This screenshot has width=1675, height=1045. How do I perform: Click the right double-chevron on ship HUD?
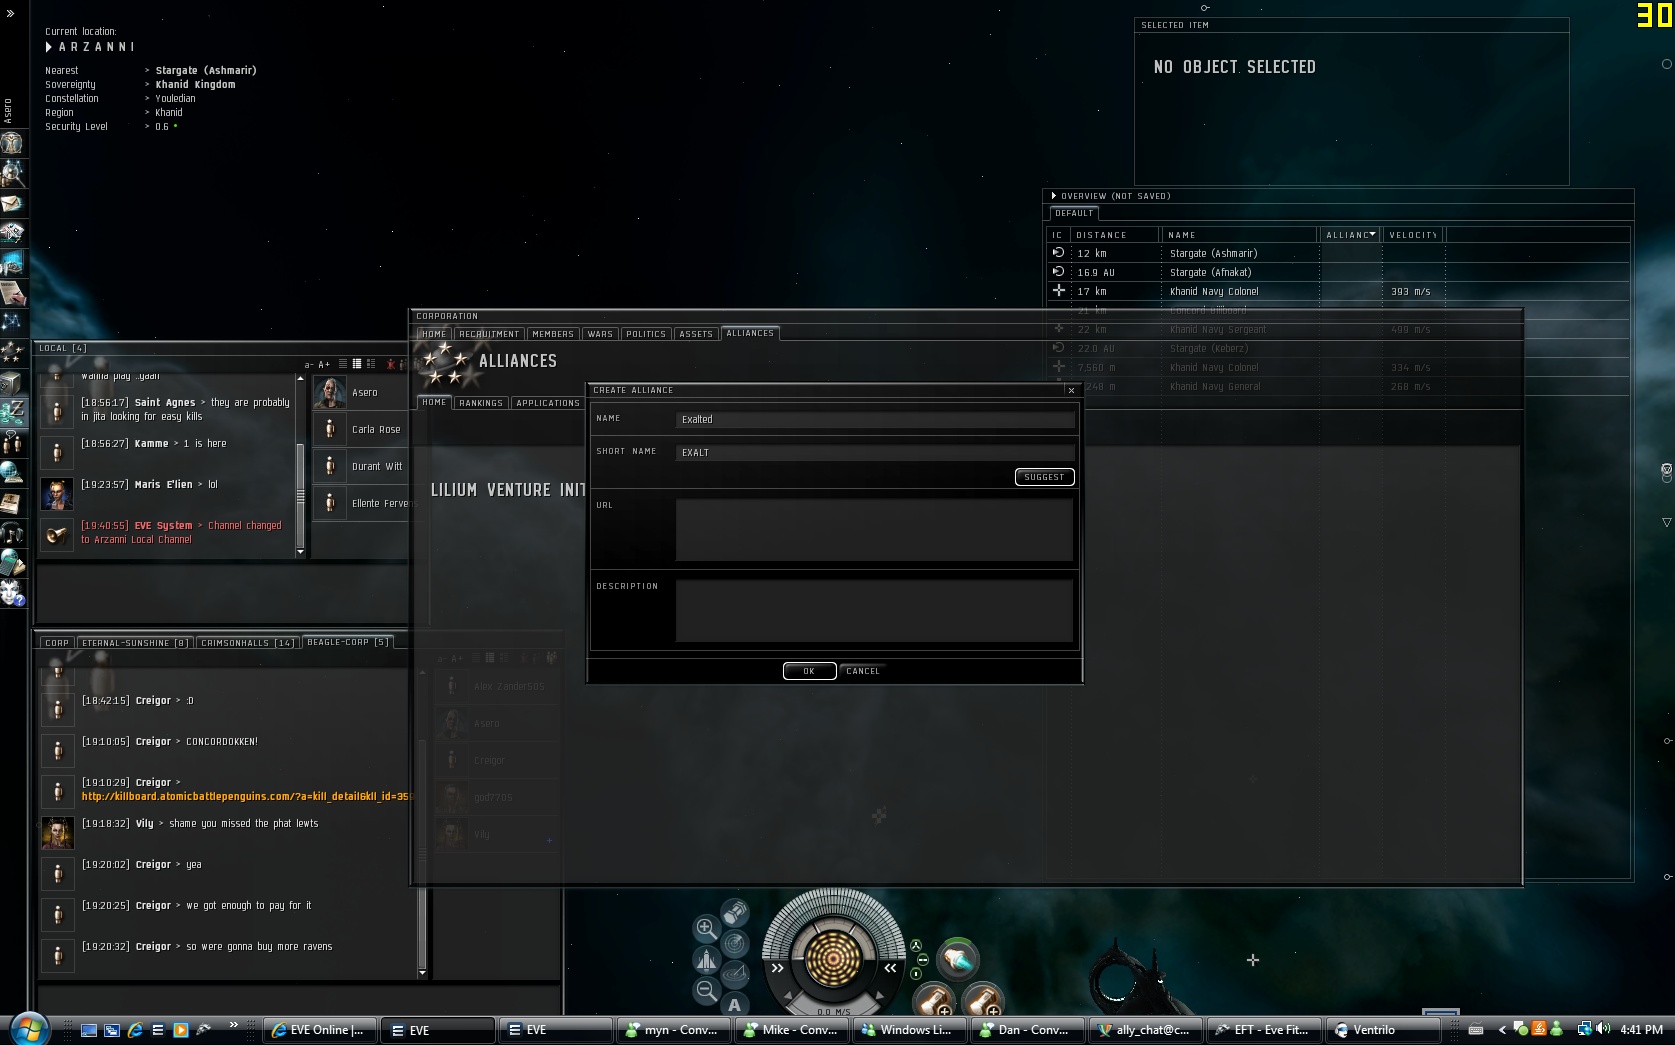click(890, 968)
